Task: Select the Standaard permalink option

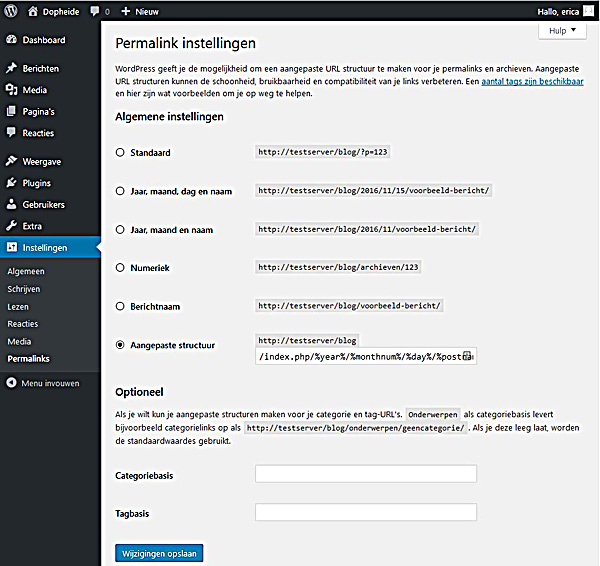Action: pyautogui.click(x=120, y=152)
